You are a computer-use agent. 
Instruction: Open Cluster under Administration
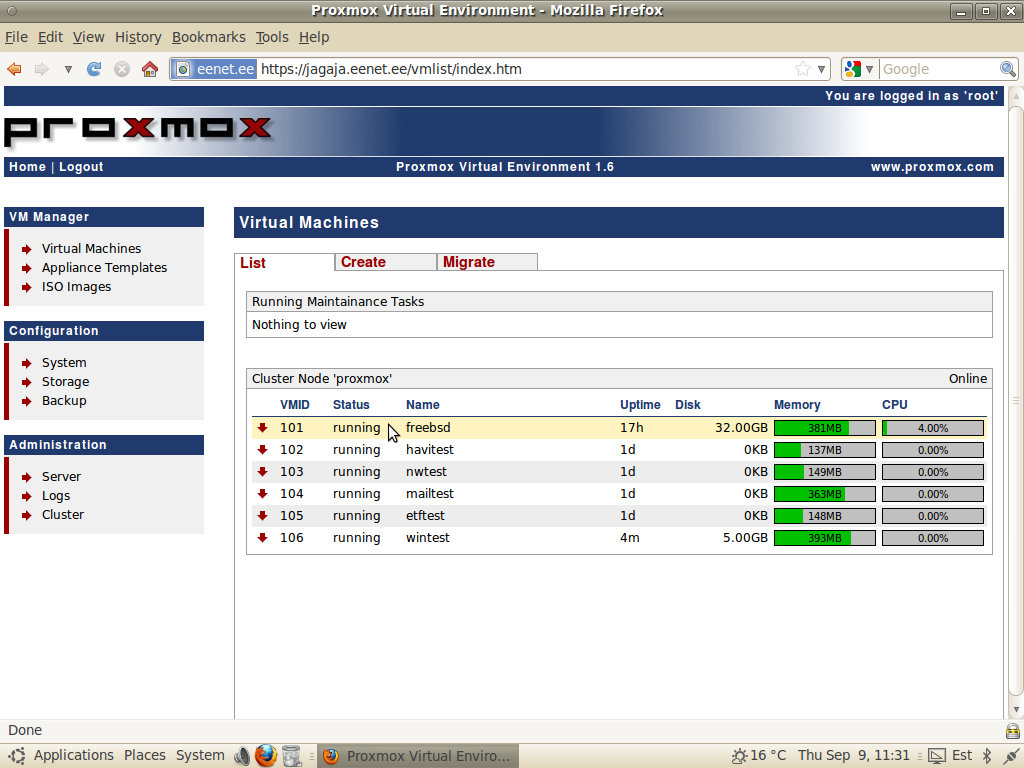coord(63,515)
